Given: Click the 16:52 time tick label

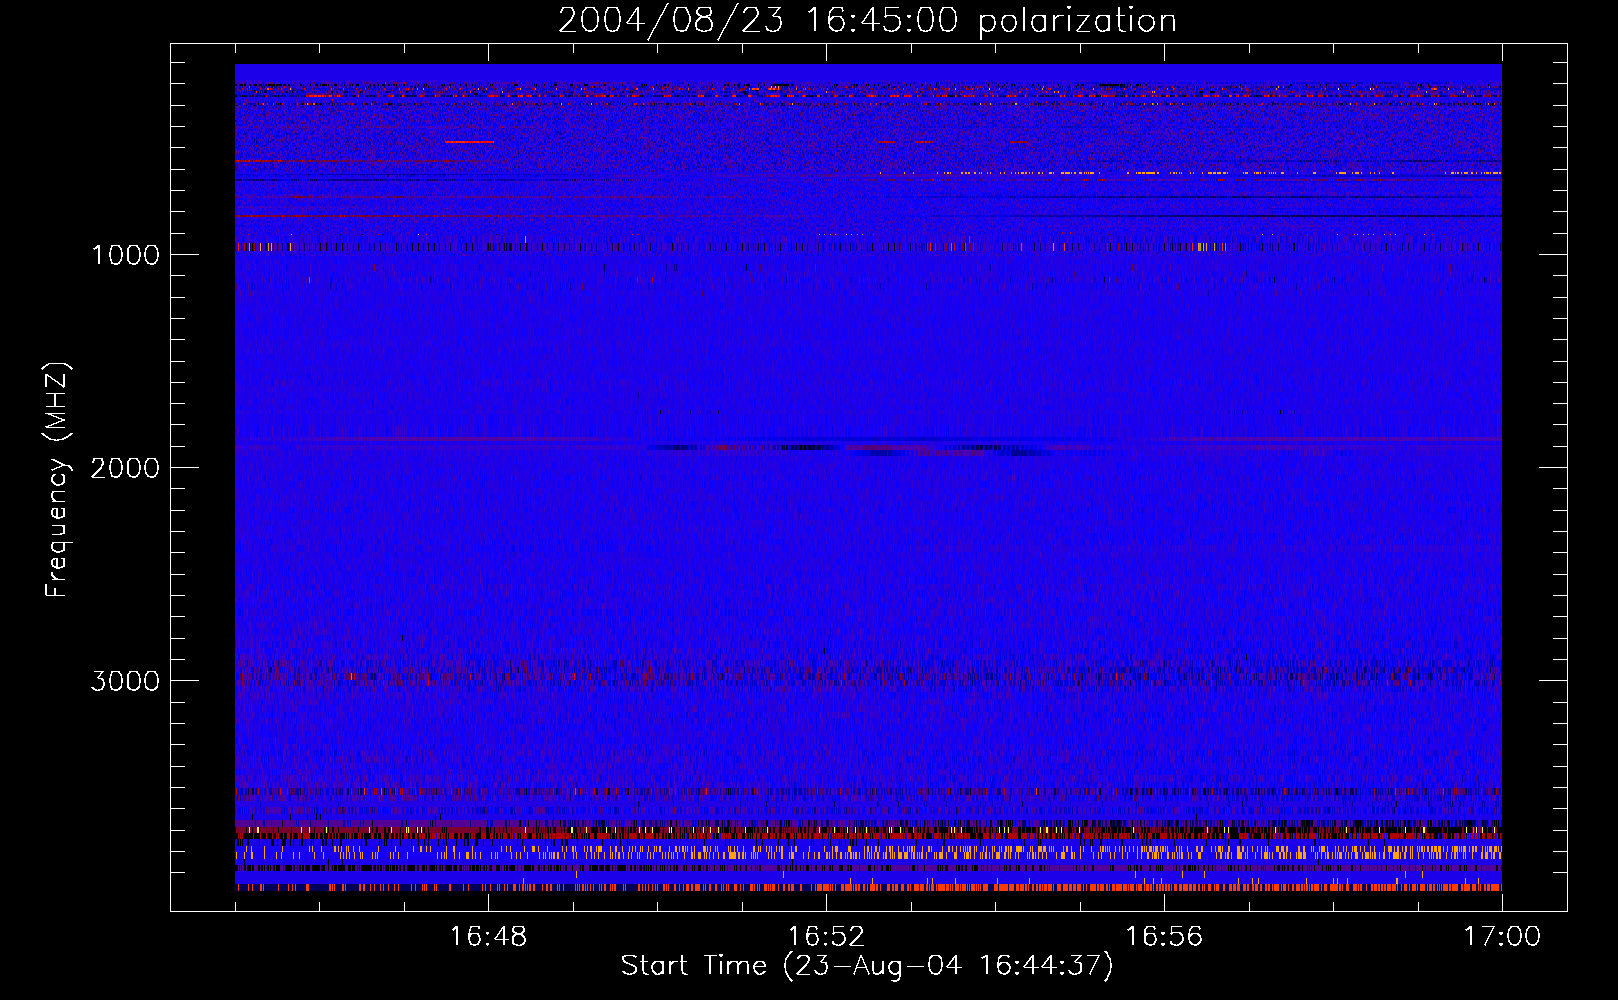Looking at the screenshot, I should pyautogui.click(x=826, y=937).
